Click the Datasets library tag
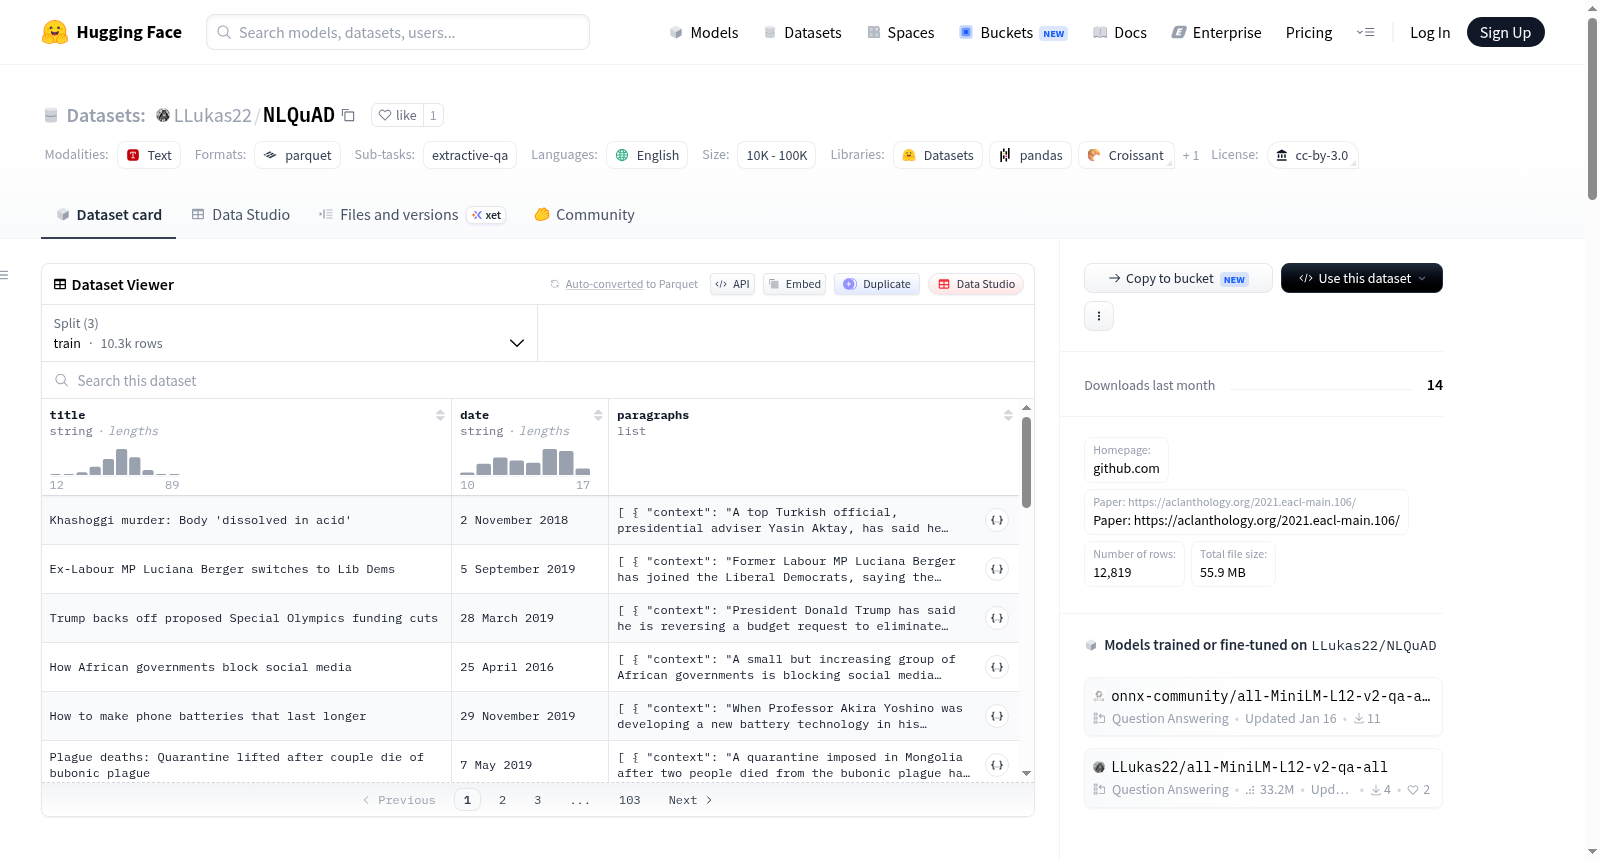Screen dimensions: 1600x861 click(937, 155)
